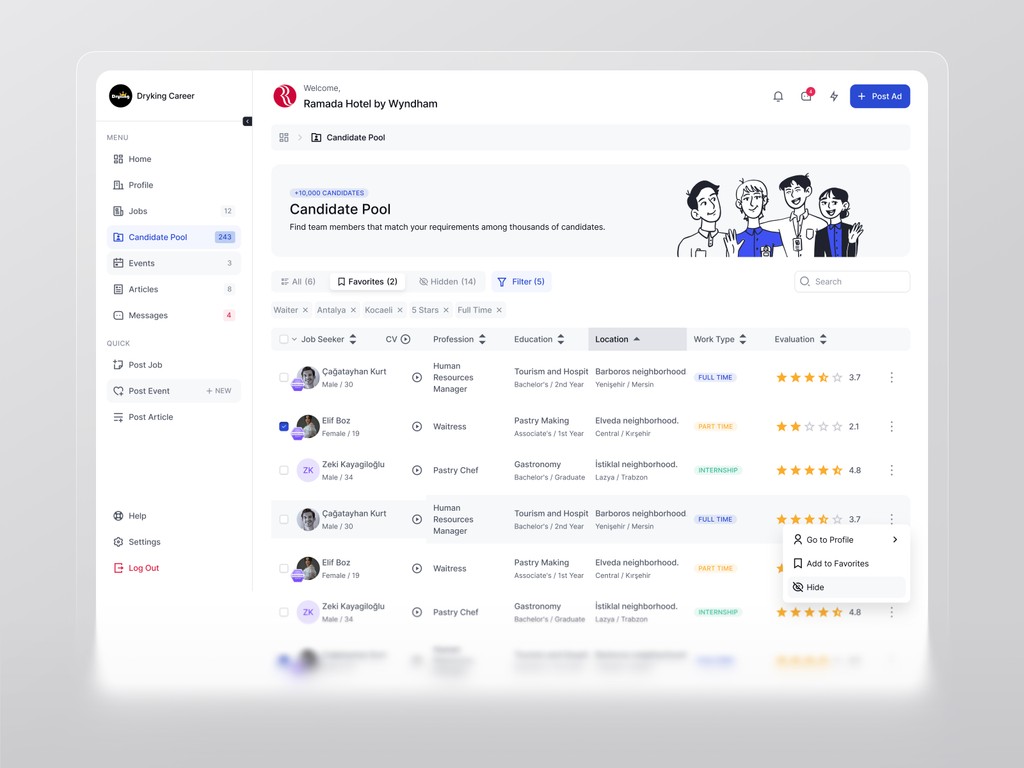
Task: Open the notifications bell icon
Action: click(x=778, y=96)
